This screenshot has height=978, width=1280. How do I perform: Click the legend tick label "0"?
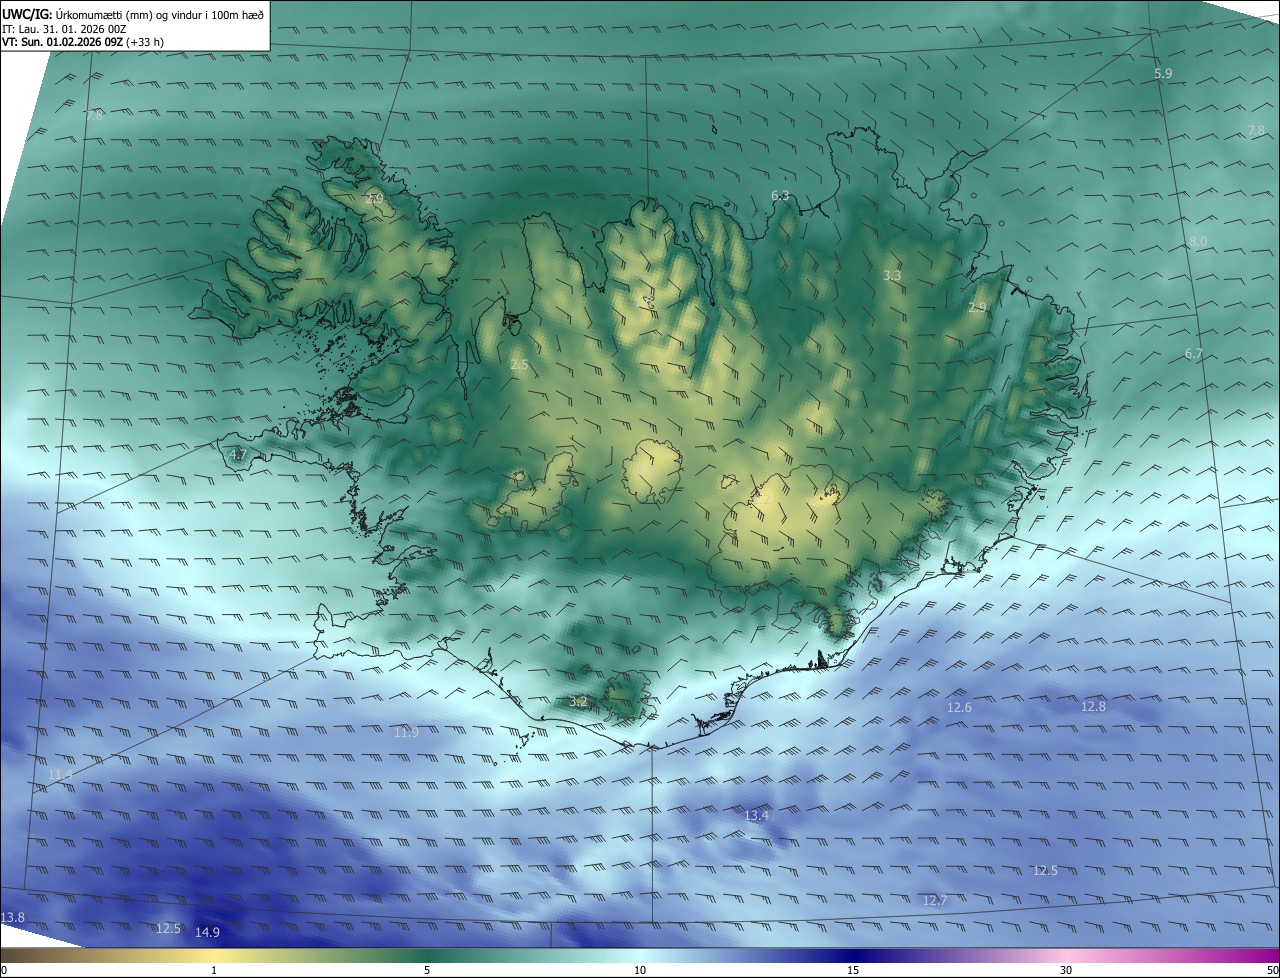(4, 971)
